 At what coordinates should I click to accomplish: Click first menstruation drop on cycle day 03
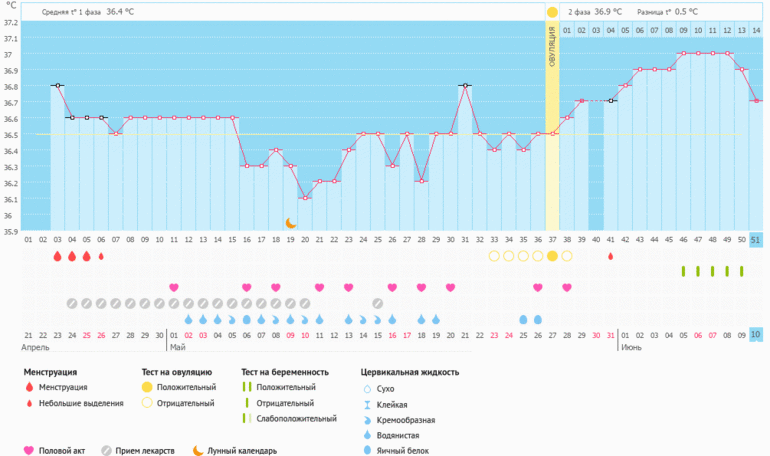coord(57,256)
